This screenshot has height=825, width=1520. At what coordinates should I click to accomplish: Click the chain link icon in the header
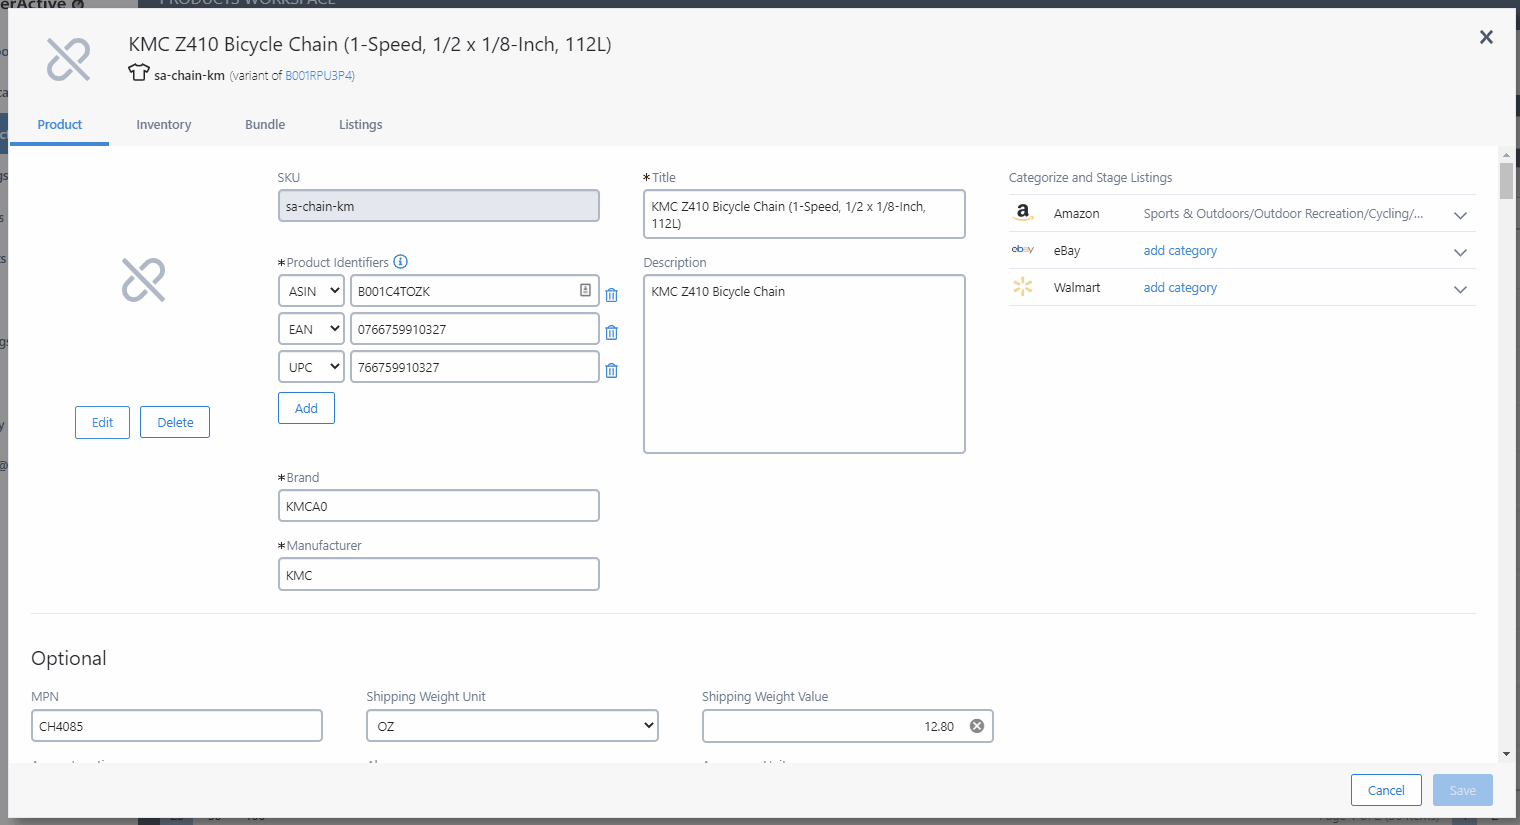(69, 59)
